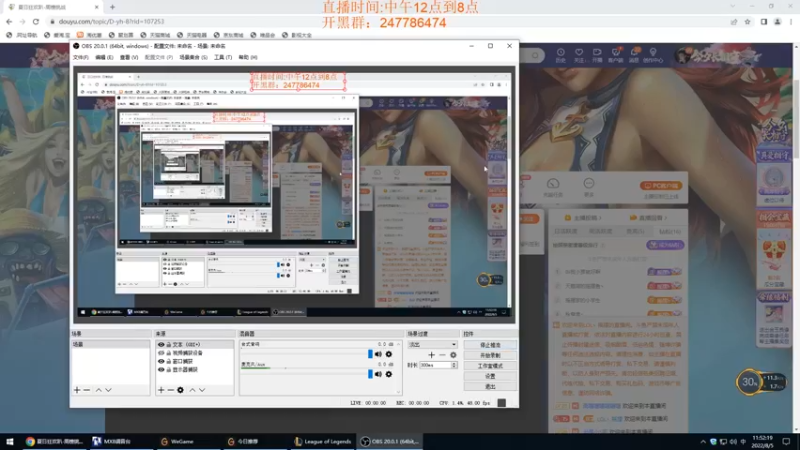The width and height of the screenshot is (800, 450).
Task: Move source up in sources list
Action: (x=192, y=390)
